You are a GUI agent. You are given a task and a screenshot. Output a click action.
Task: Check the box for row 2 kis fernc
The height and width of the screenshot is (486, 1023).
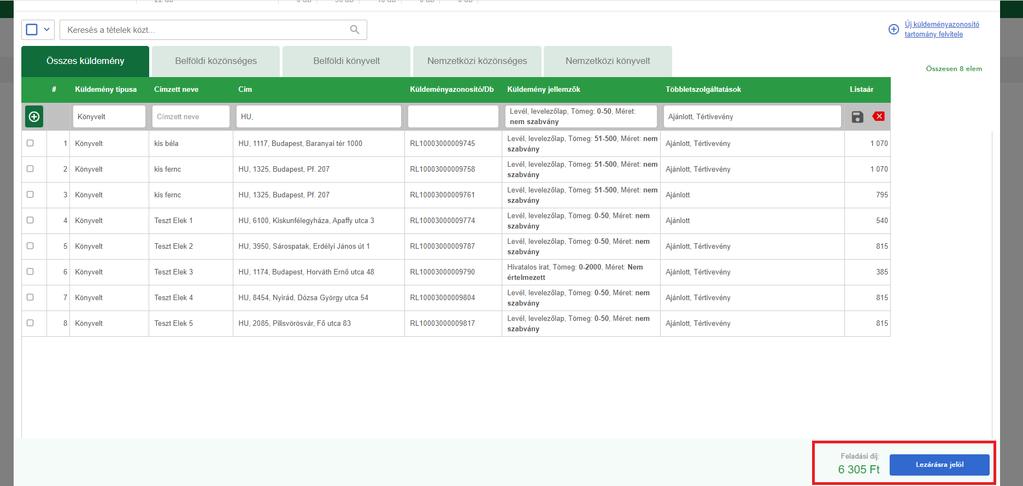click(30, 168)
